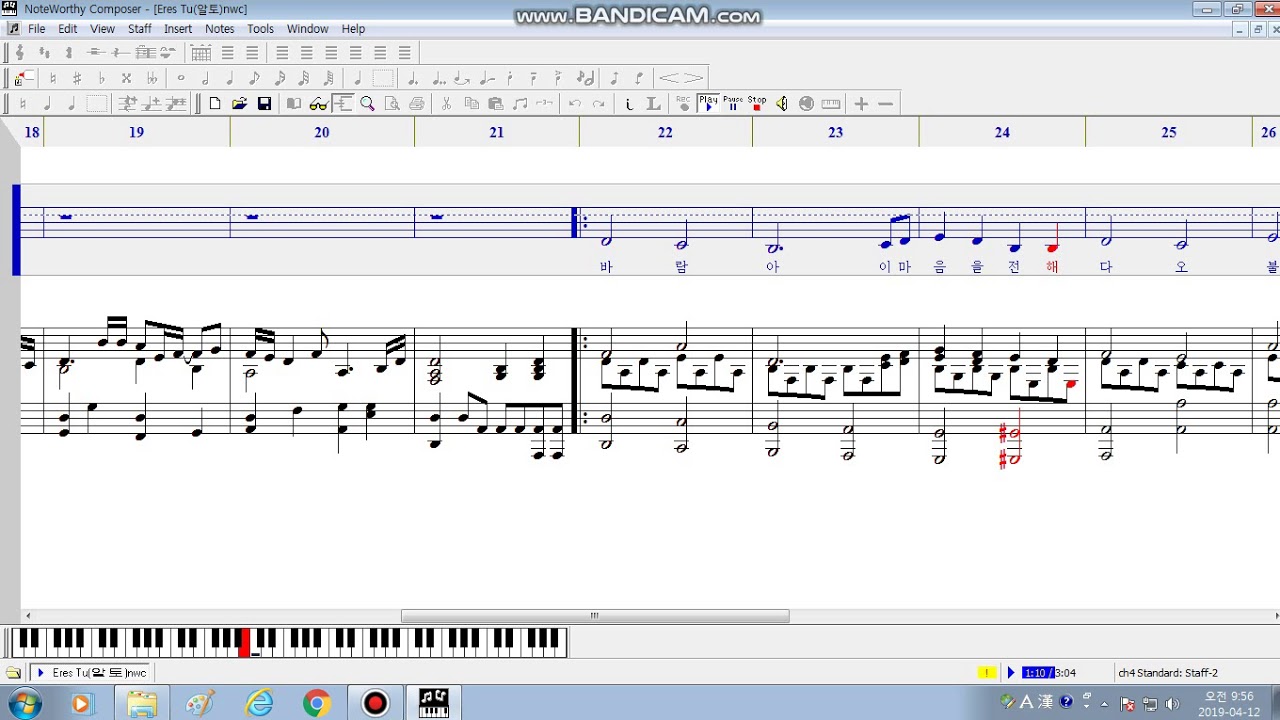This screenshot has height=720, width=1280.
Task: Open the Notes menu
Action: click(220, 29)
